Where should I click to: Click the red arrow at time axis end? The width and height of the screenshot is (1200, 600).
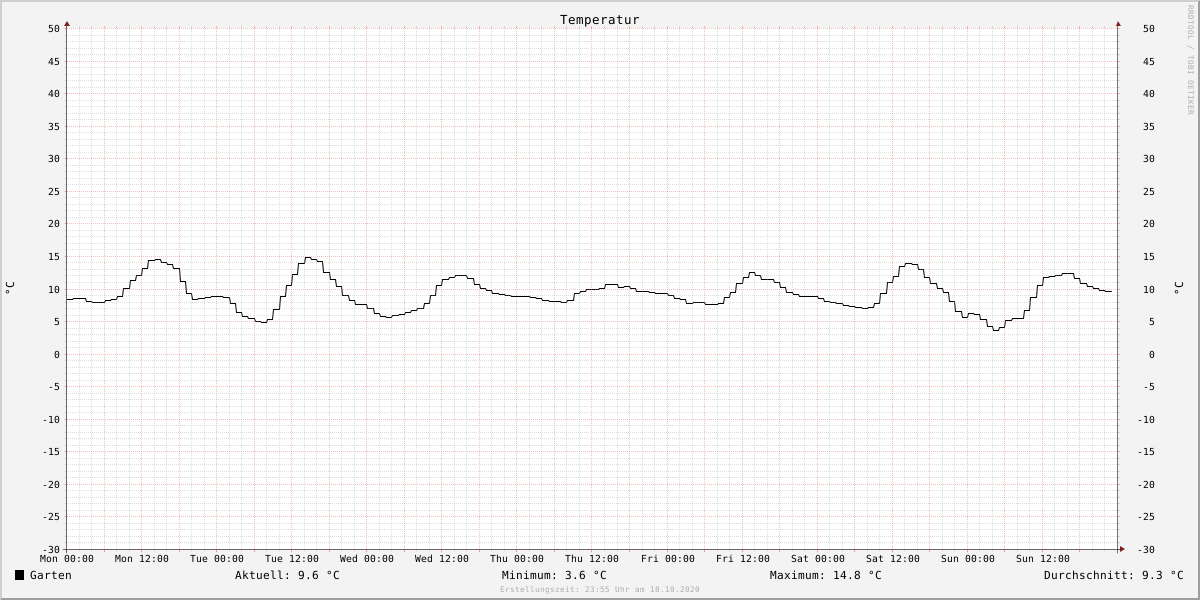coord(1122,549)
